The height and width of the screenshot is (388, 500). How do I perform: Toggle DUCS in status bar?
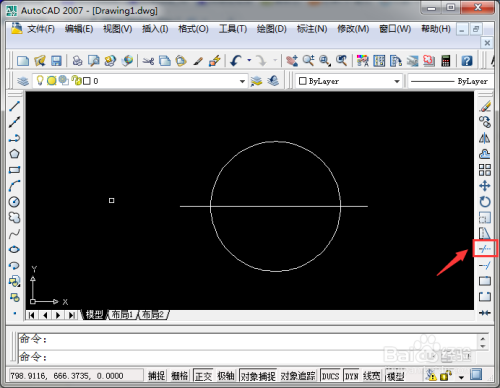tap(330, 376)
